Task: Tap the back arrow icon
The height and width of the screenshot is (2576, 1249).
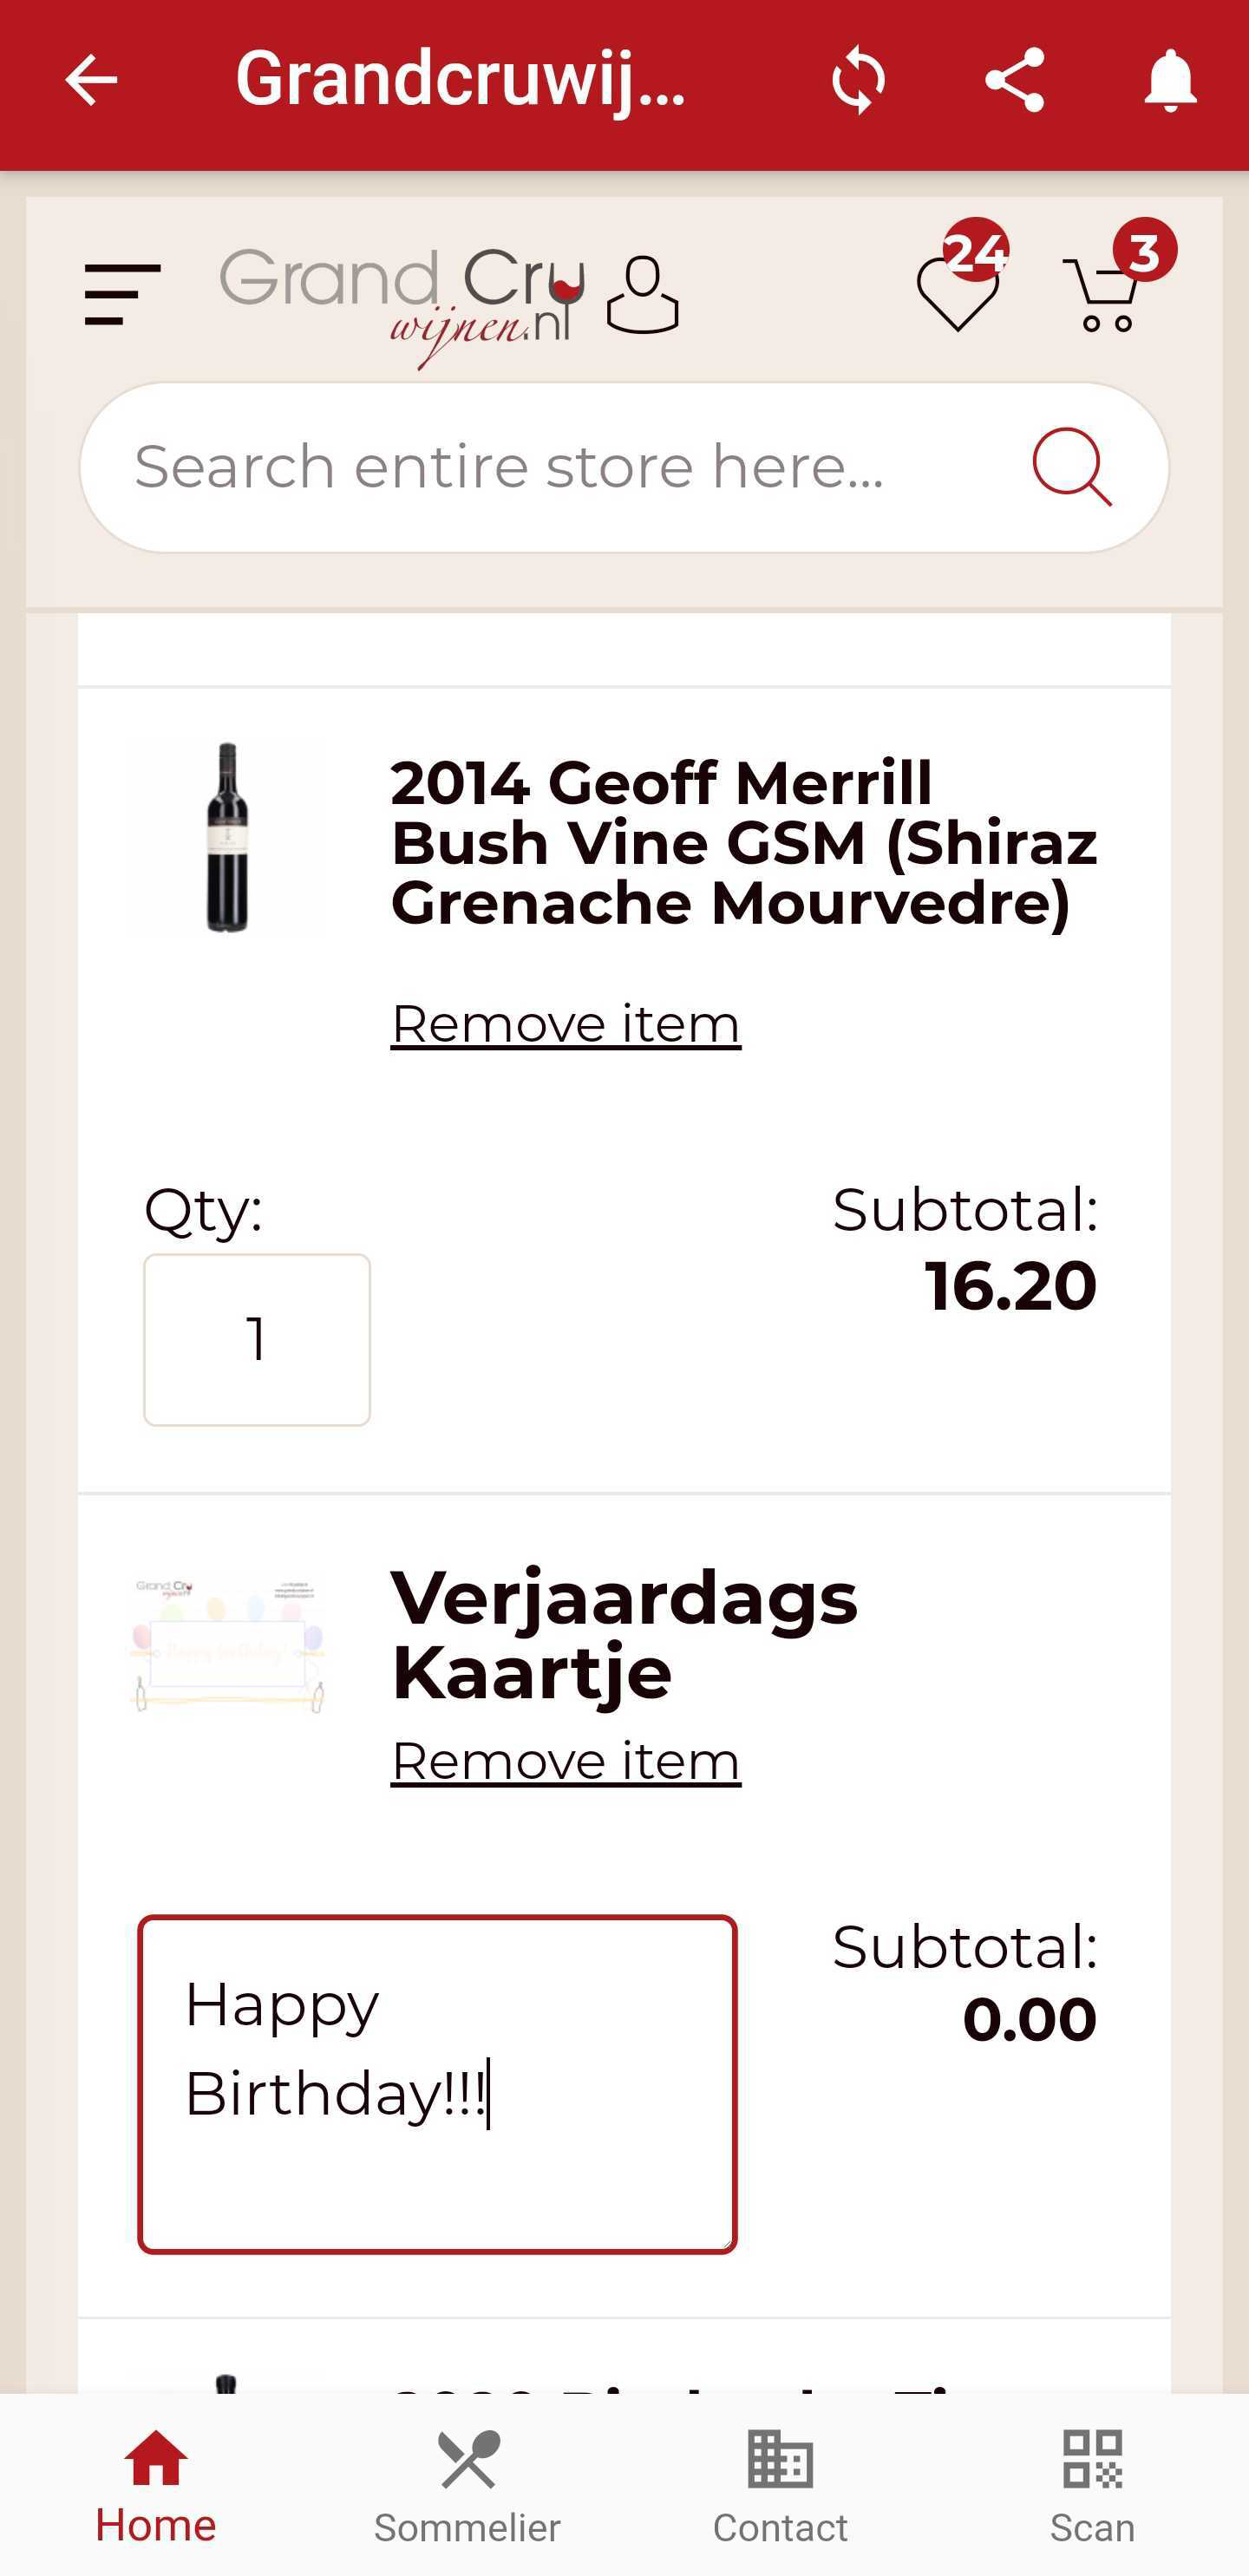Action: coord(91,80)
